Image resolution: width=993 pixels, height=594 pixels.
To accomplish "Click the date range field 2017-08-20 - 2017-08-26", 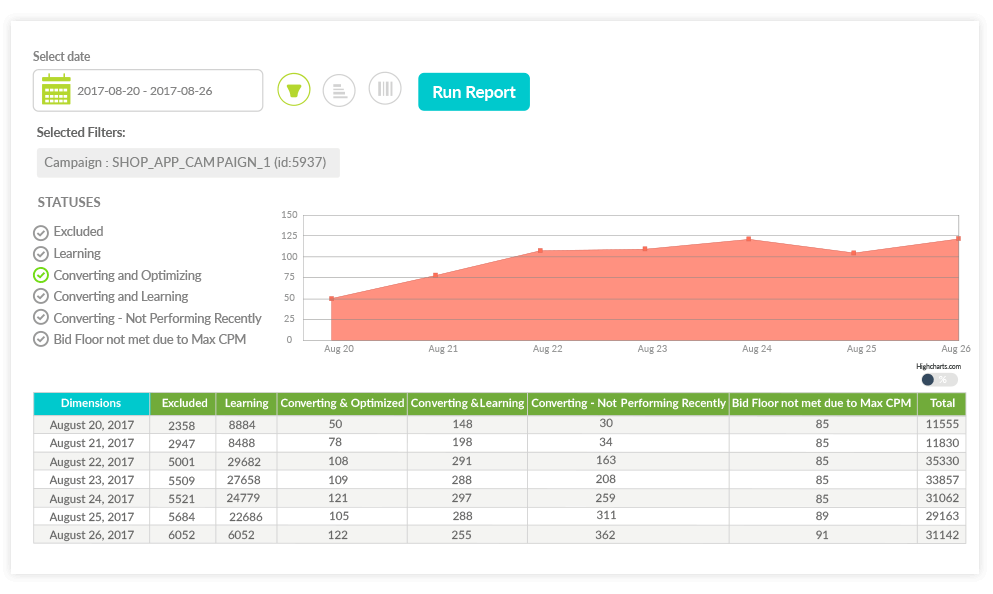I will click(148, 91).
